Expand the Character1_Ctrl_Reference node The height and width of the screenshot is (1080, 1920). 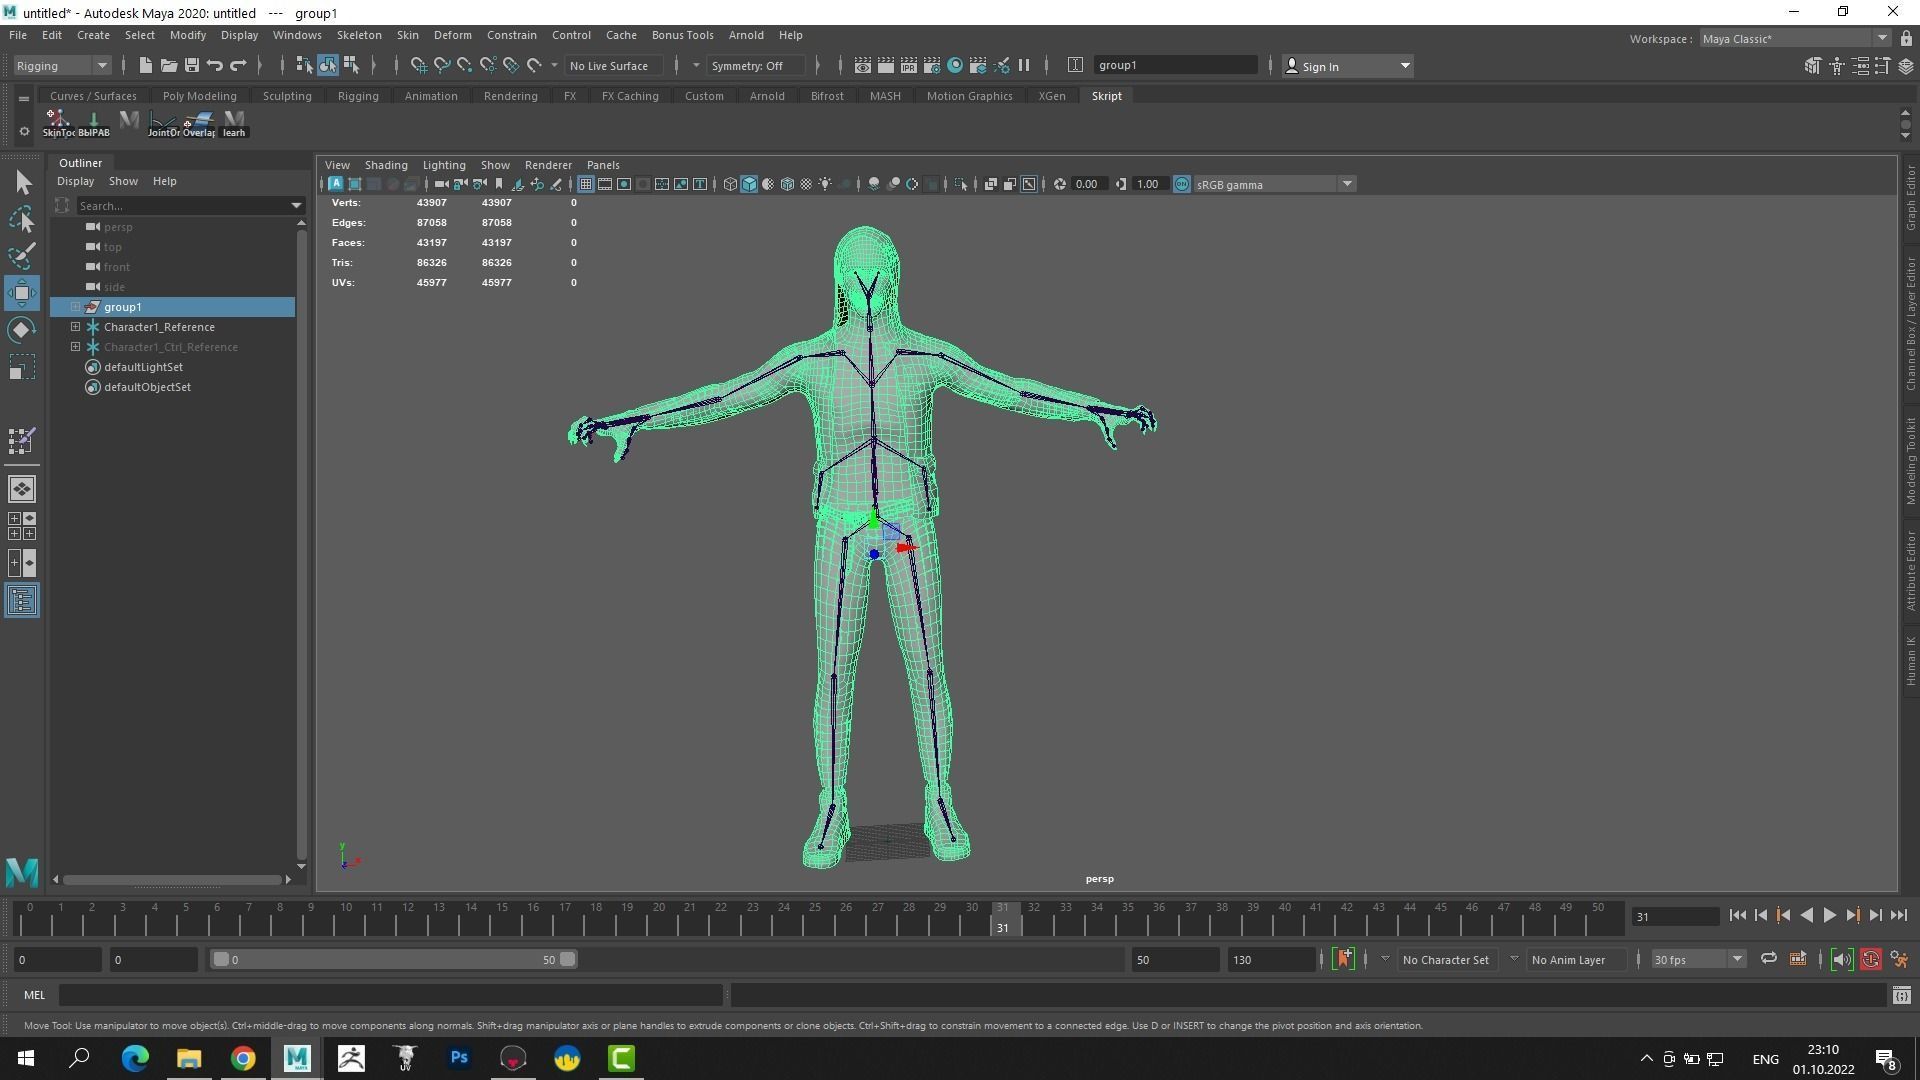click(75, 347)
